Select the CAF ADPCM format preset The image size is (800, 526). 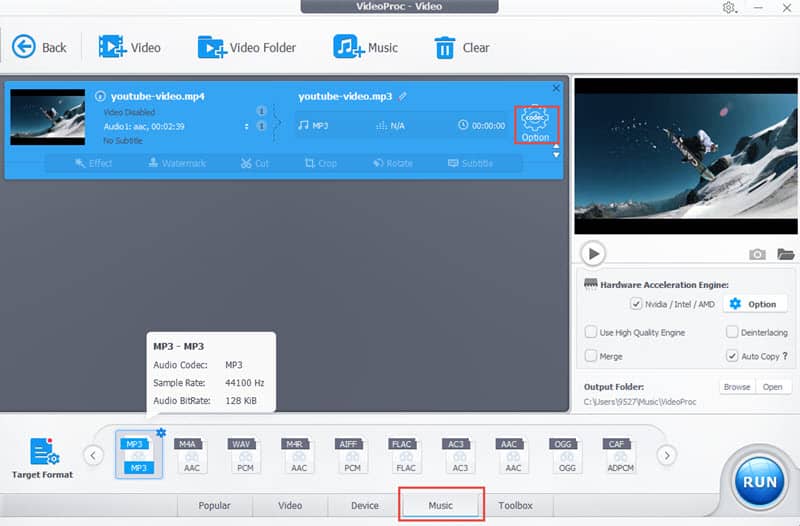coord(620,455)
